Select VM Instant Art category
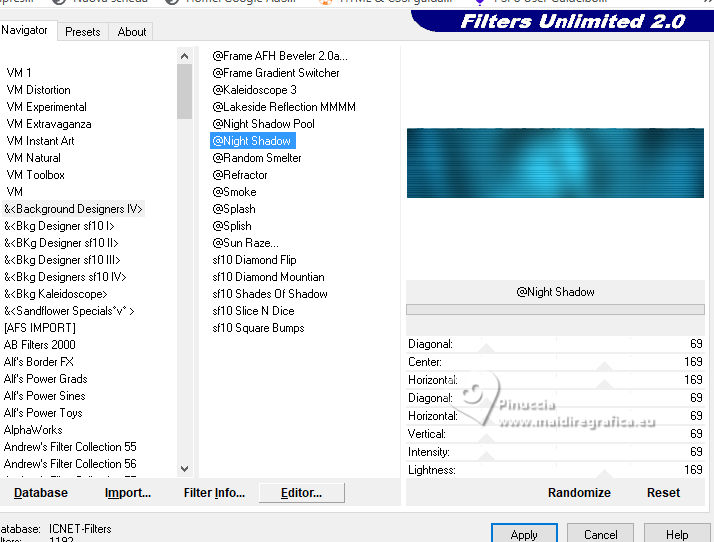714x542 pixels. click(x=40, y=141)
